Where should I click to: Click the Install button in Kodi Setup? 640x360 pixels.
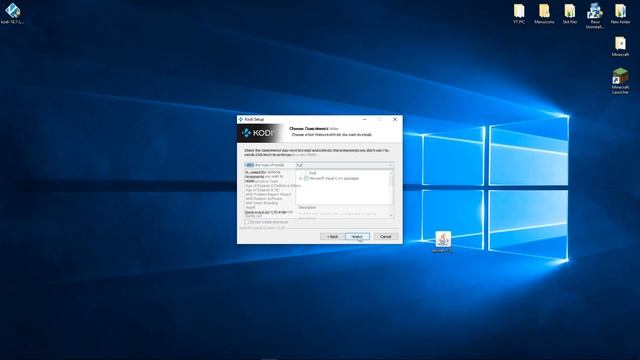click(357, 237)
